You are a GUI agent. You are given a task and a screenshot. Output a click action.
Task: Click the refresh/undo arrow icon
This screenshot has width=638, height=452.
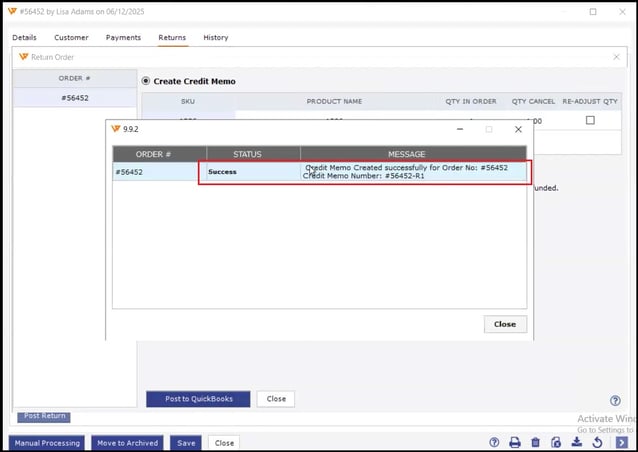597,442
